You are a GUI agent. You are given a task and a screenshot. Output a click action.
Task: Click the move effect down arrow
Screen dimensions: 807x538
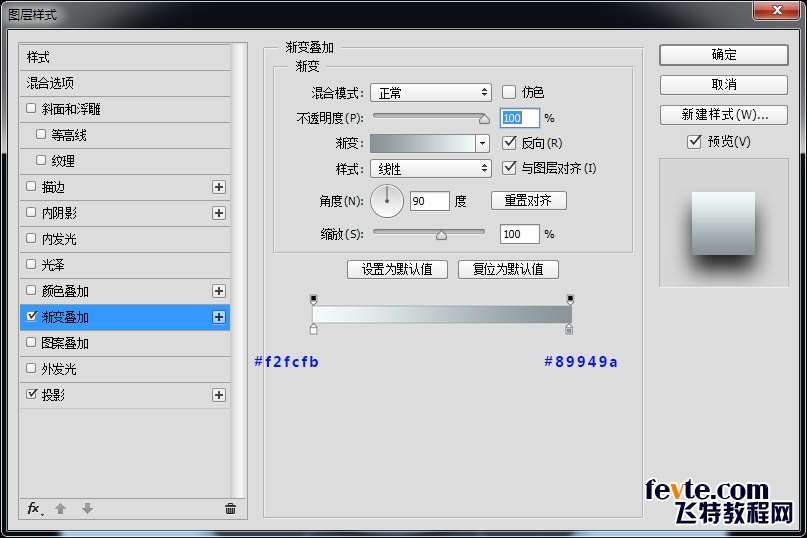[87, 509]
